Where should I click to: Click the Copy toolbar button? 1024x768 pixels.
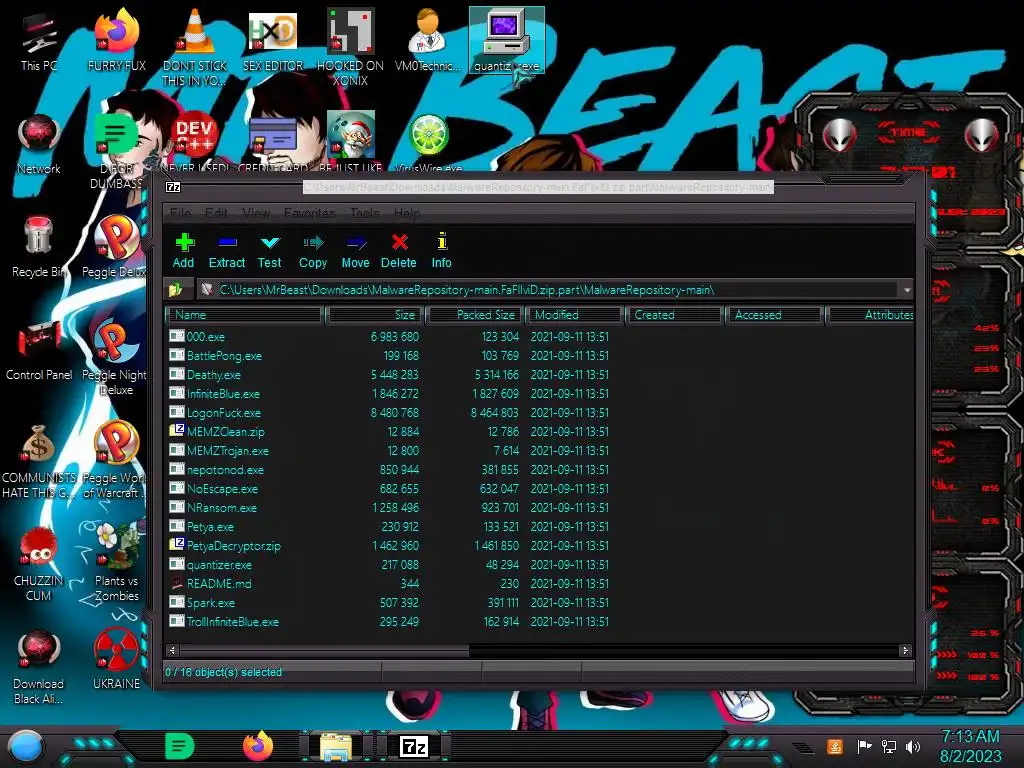tap(313, 251)
